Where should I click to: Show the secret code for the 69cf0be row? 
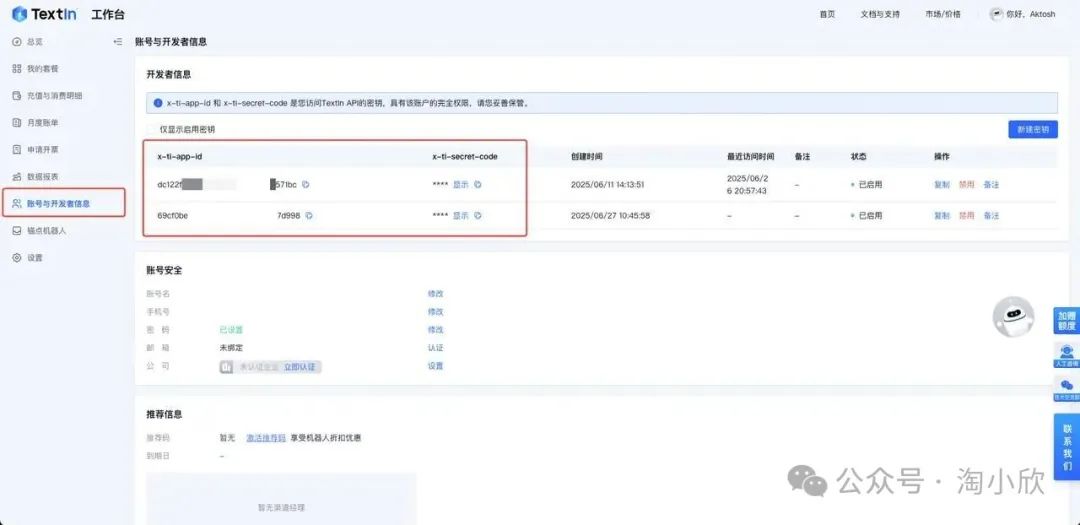pos(460,216)
